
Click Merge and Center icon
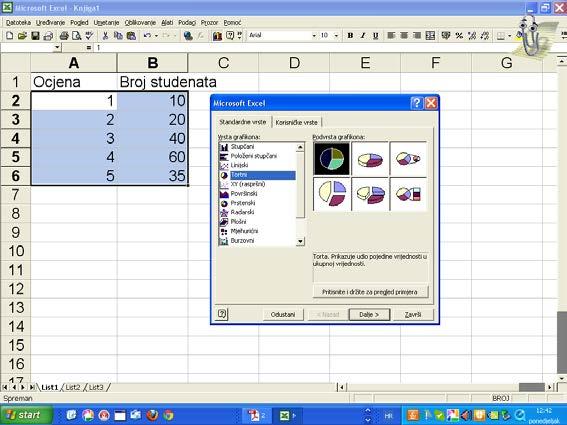[430, 35]
